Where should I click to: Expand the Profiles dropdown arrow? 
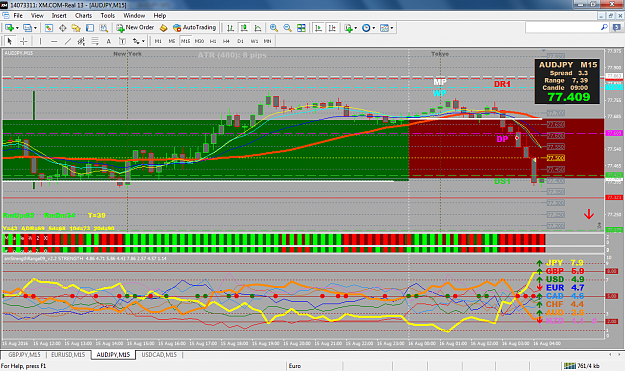click(x=35, y=28)
